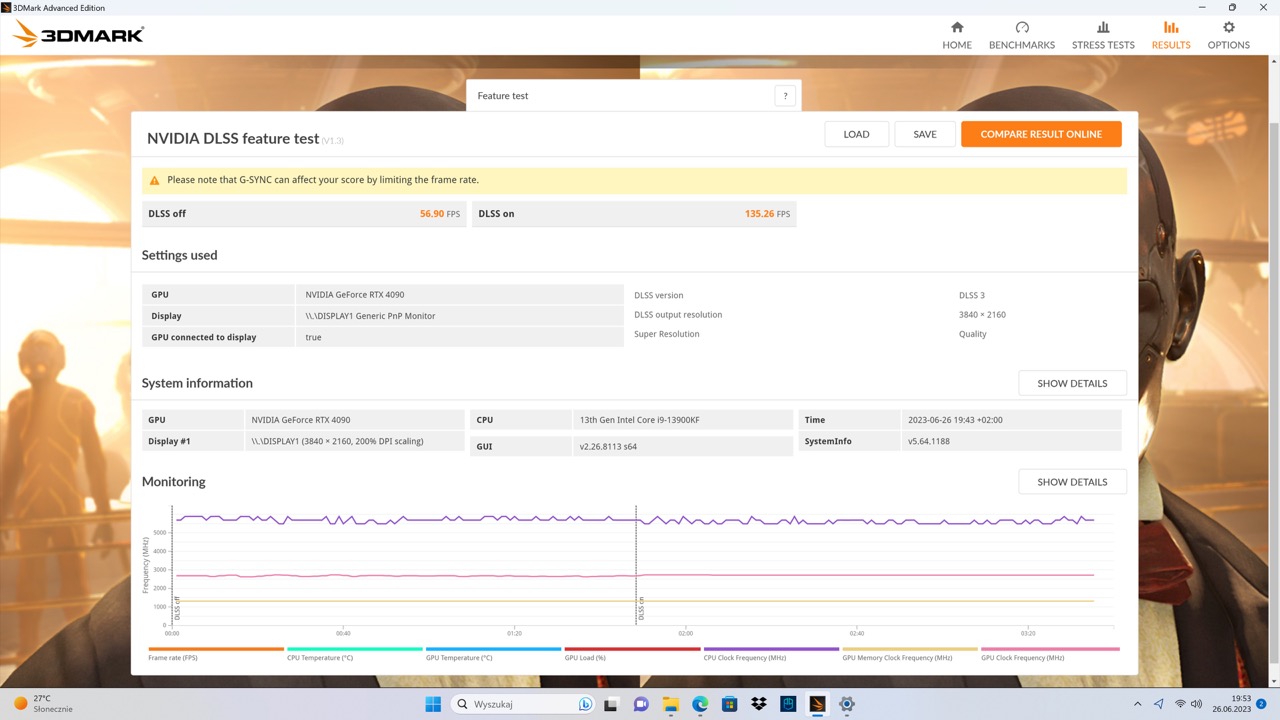The image size is (1280, 720).
Task: Toggle the GPU Memory Clock Frequency legend swatch
Action: tap(910, 649)
